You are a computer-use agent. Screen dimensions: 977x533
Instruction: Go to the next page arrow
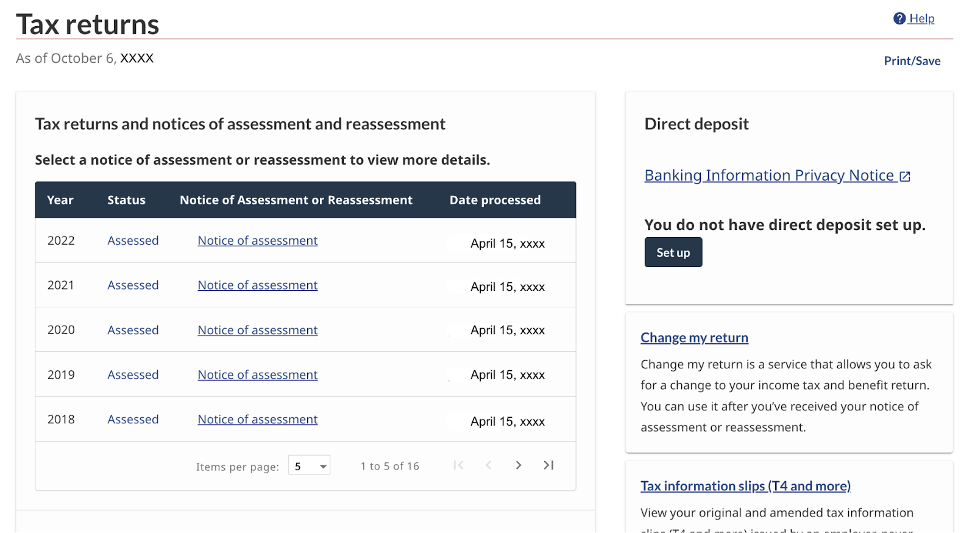[x=518, y=465]
